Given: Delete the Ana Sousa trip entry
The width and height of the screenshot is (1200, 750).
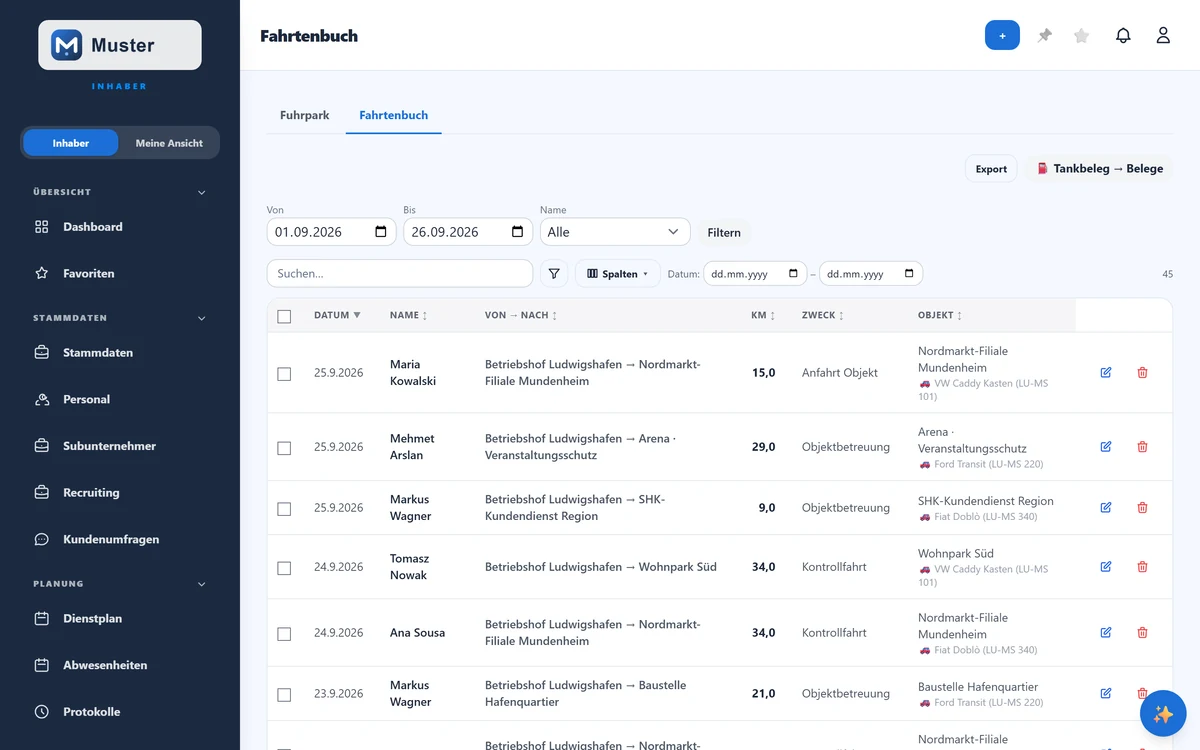Looking at the screenshot, I should point(1142,633).
